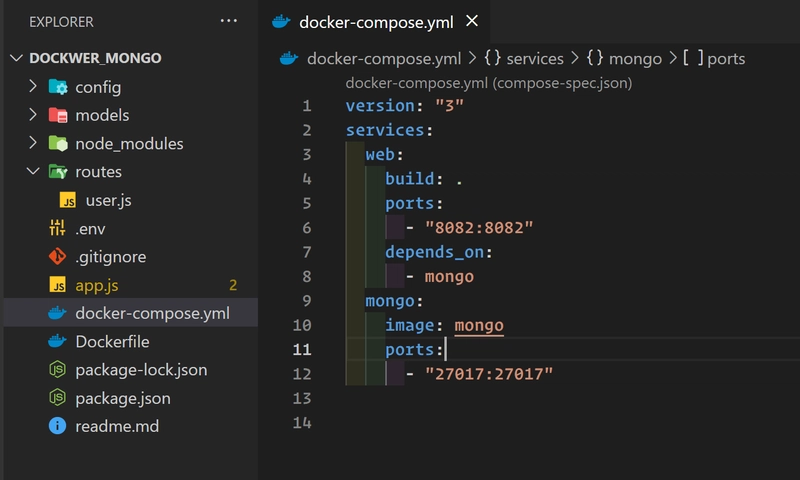Click Docker whale icon in the breadcrumb
Image resolution: width=800 pixels, height=480 pixels.
coord(289,58)
